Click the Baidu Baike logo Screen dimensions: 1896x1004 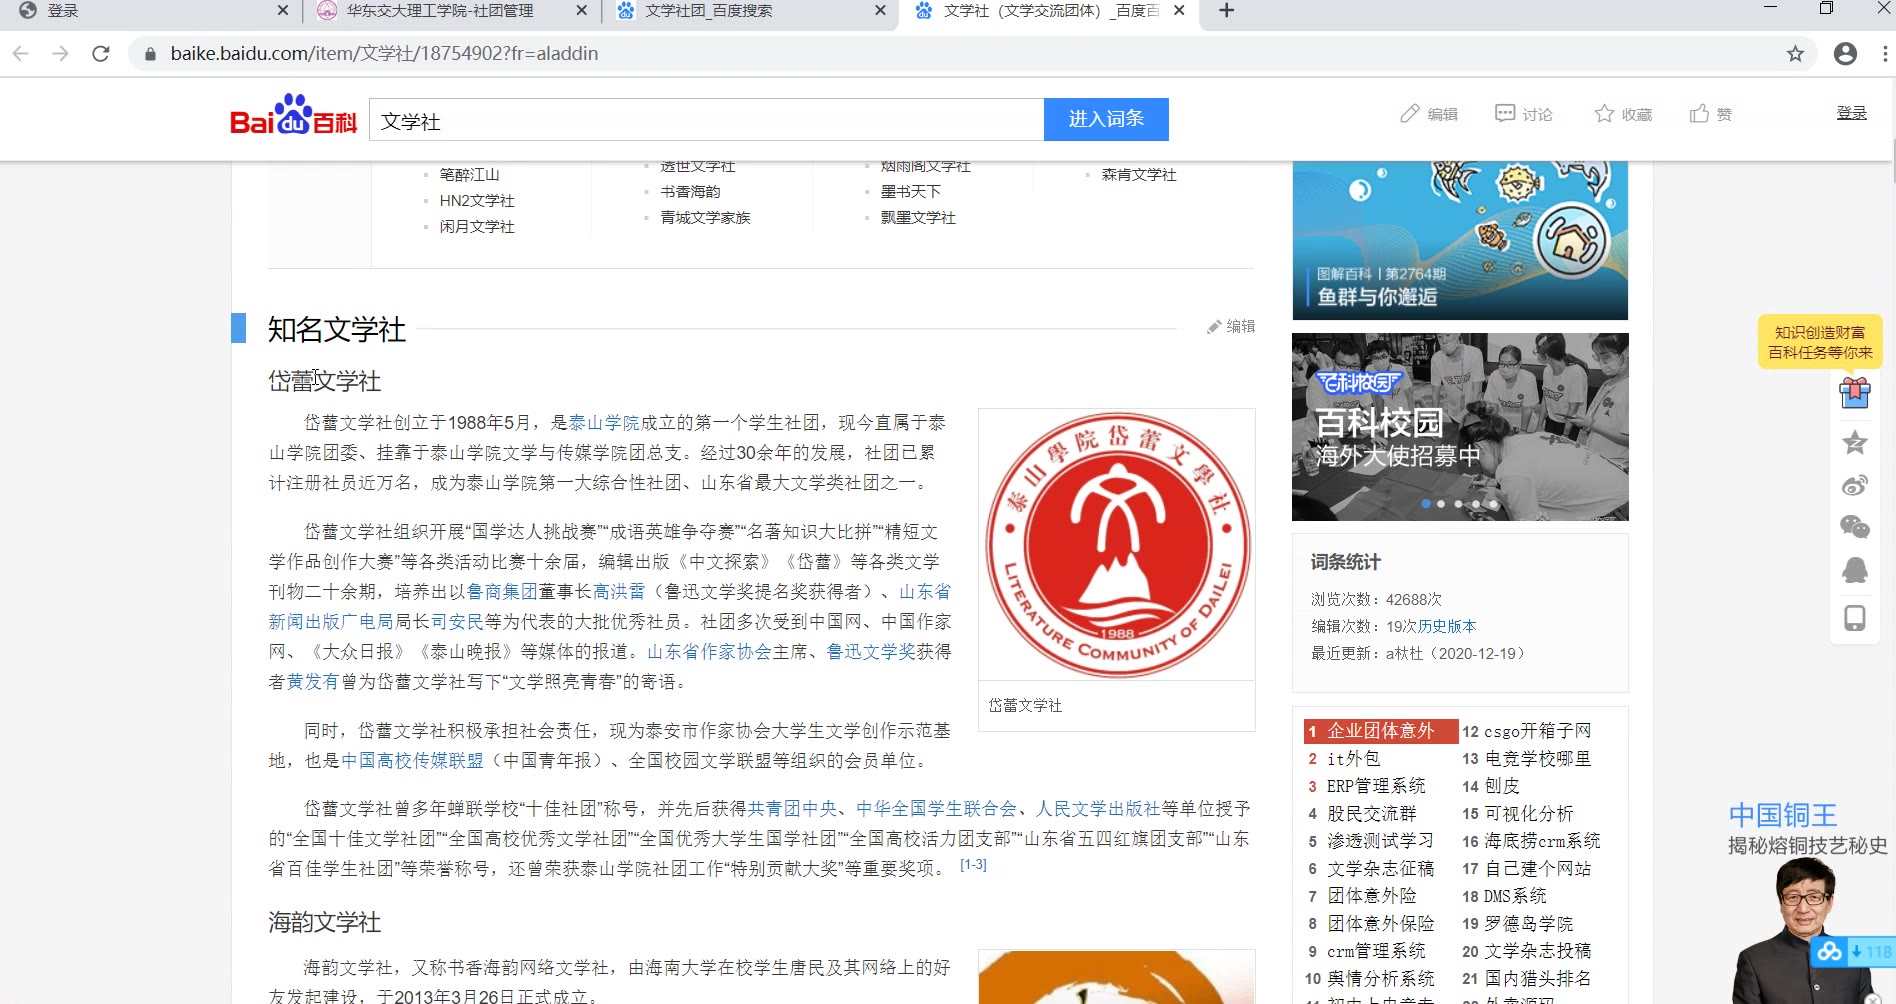point(293,116)
